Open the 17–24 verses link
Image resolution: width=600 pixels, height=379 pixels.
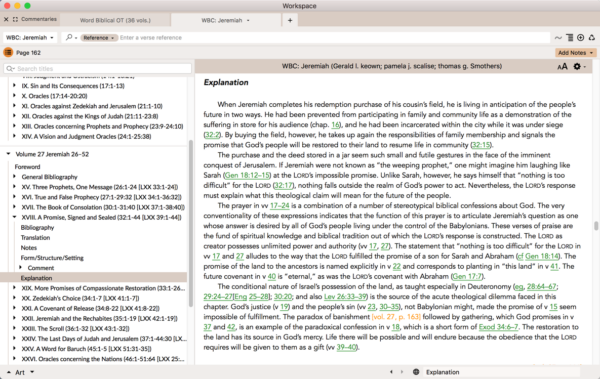click(280, 206)
